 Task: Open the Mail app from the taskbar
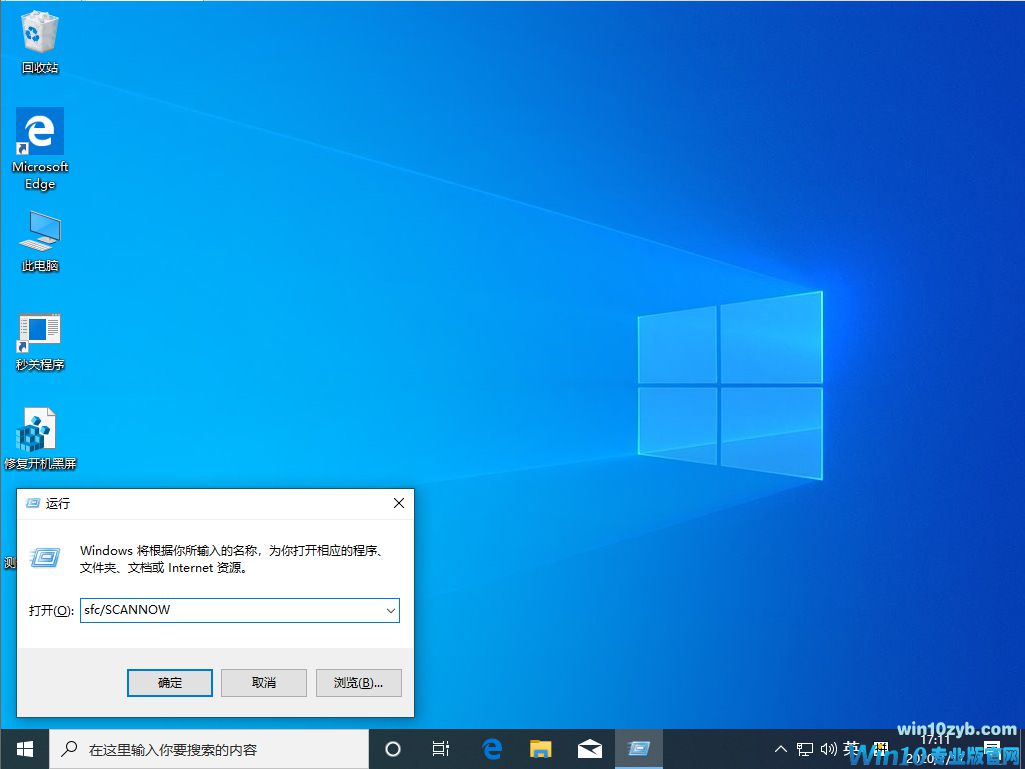589,748
